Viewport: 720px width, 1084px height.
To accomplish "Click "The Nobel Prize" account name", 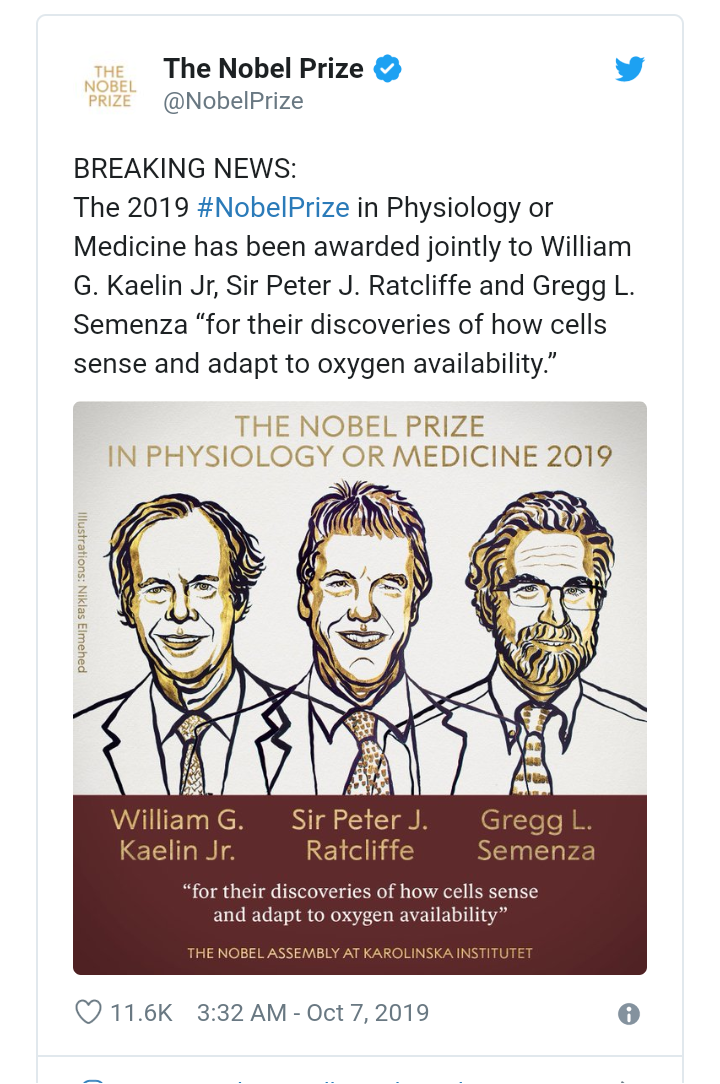I will (x=263, y=68).
